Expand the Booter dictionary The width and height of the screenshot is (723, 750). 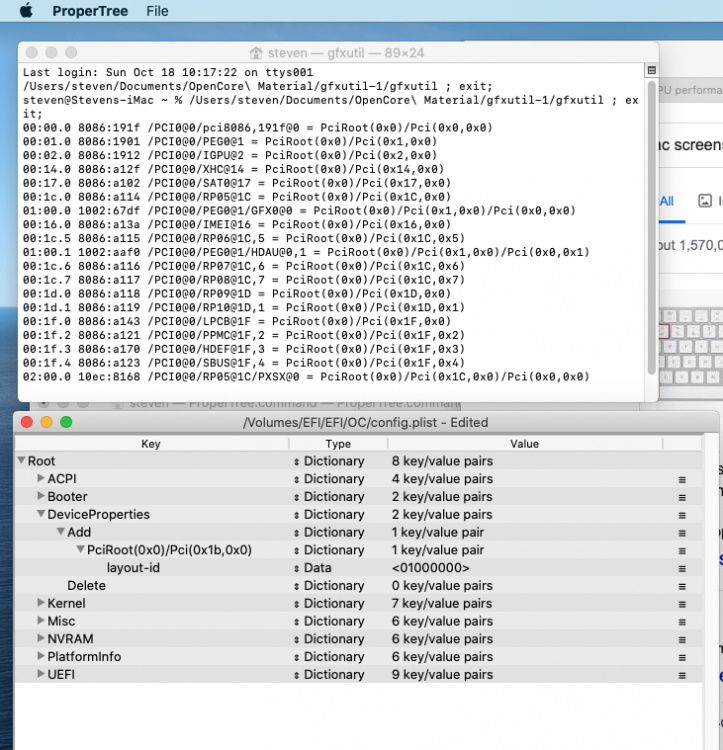[x=41, y=496]
